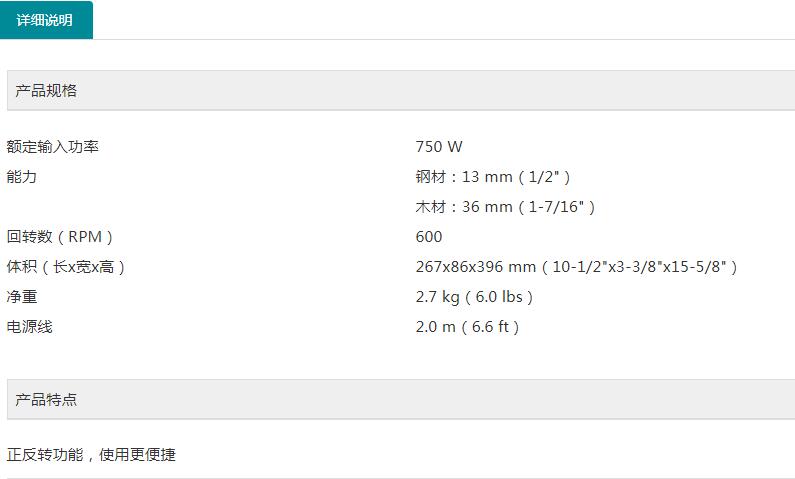795x479 pixels.
Task: Click the 产品特点 section header
Action: pos(46,399)
